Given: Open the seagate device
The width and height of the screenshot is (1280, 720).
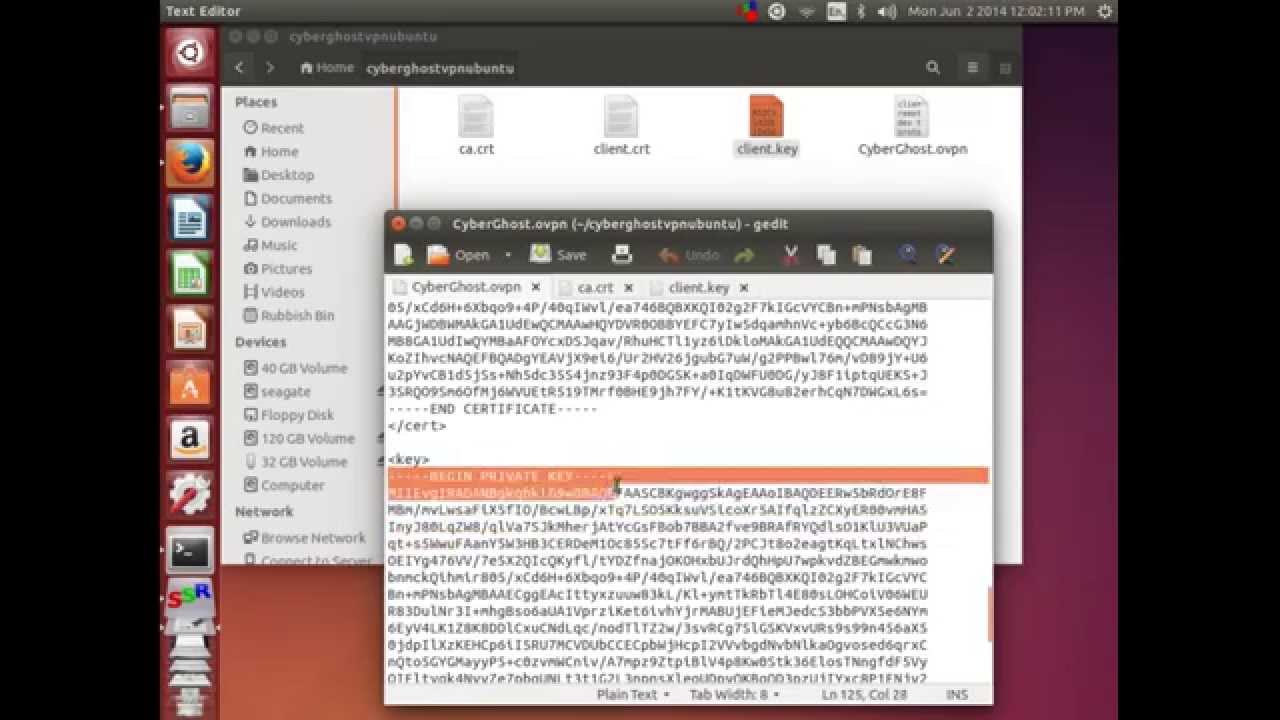Looking at the screenshot, I should (x=277, y=392).
